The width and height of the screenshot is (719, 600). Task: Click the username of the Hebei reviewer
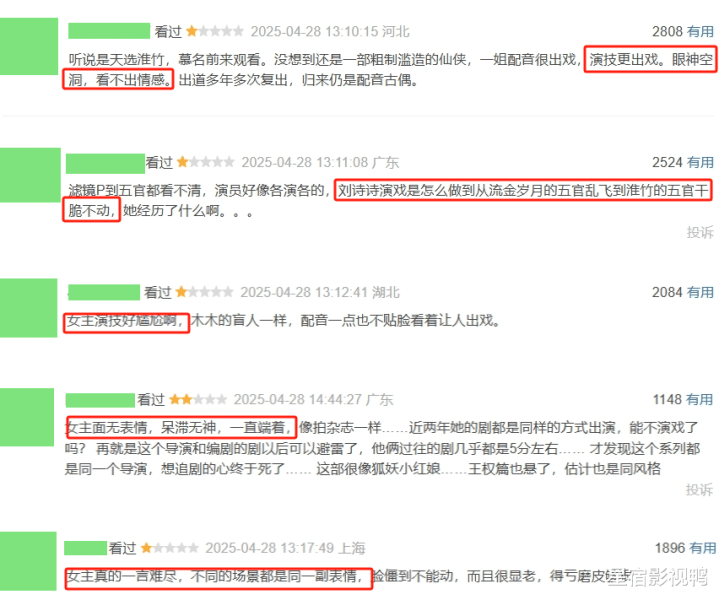[109, 31]
